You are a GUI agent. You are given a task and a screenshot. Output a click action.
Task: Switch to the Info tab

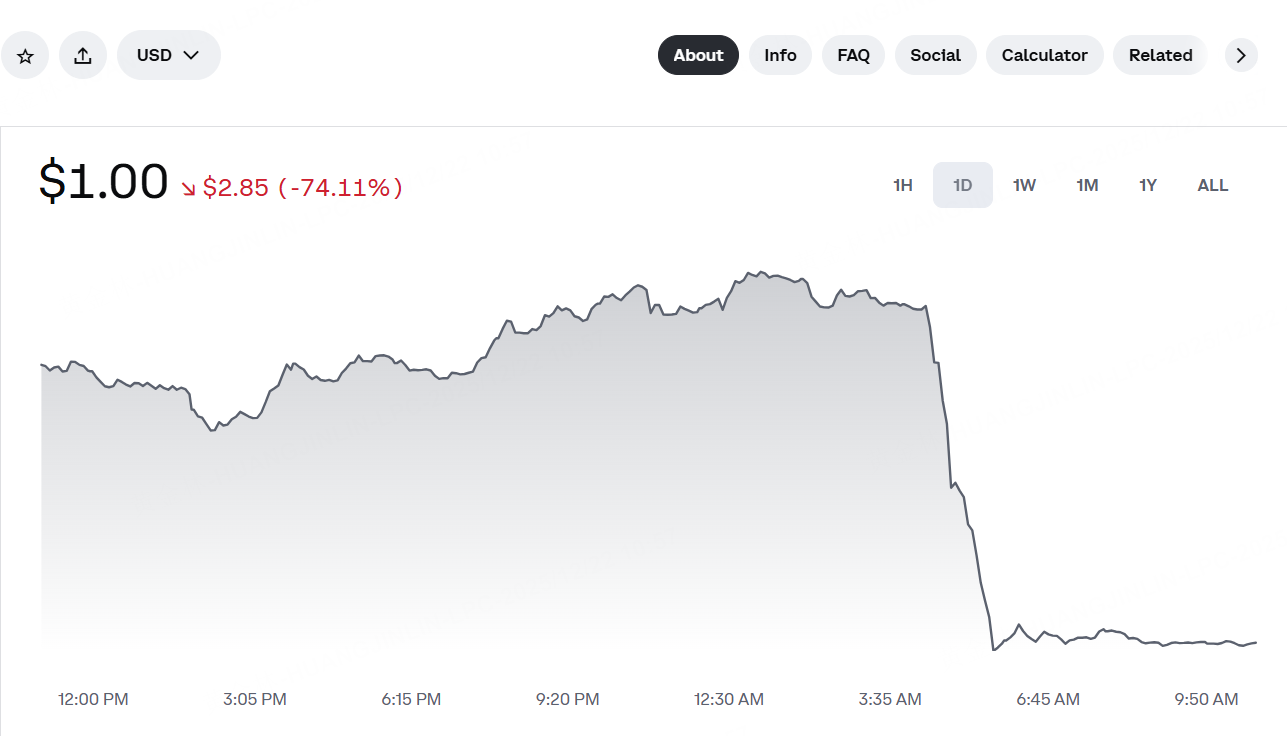coord(780,55)
